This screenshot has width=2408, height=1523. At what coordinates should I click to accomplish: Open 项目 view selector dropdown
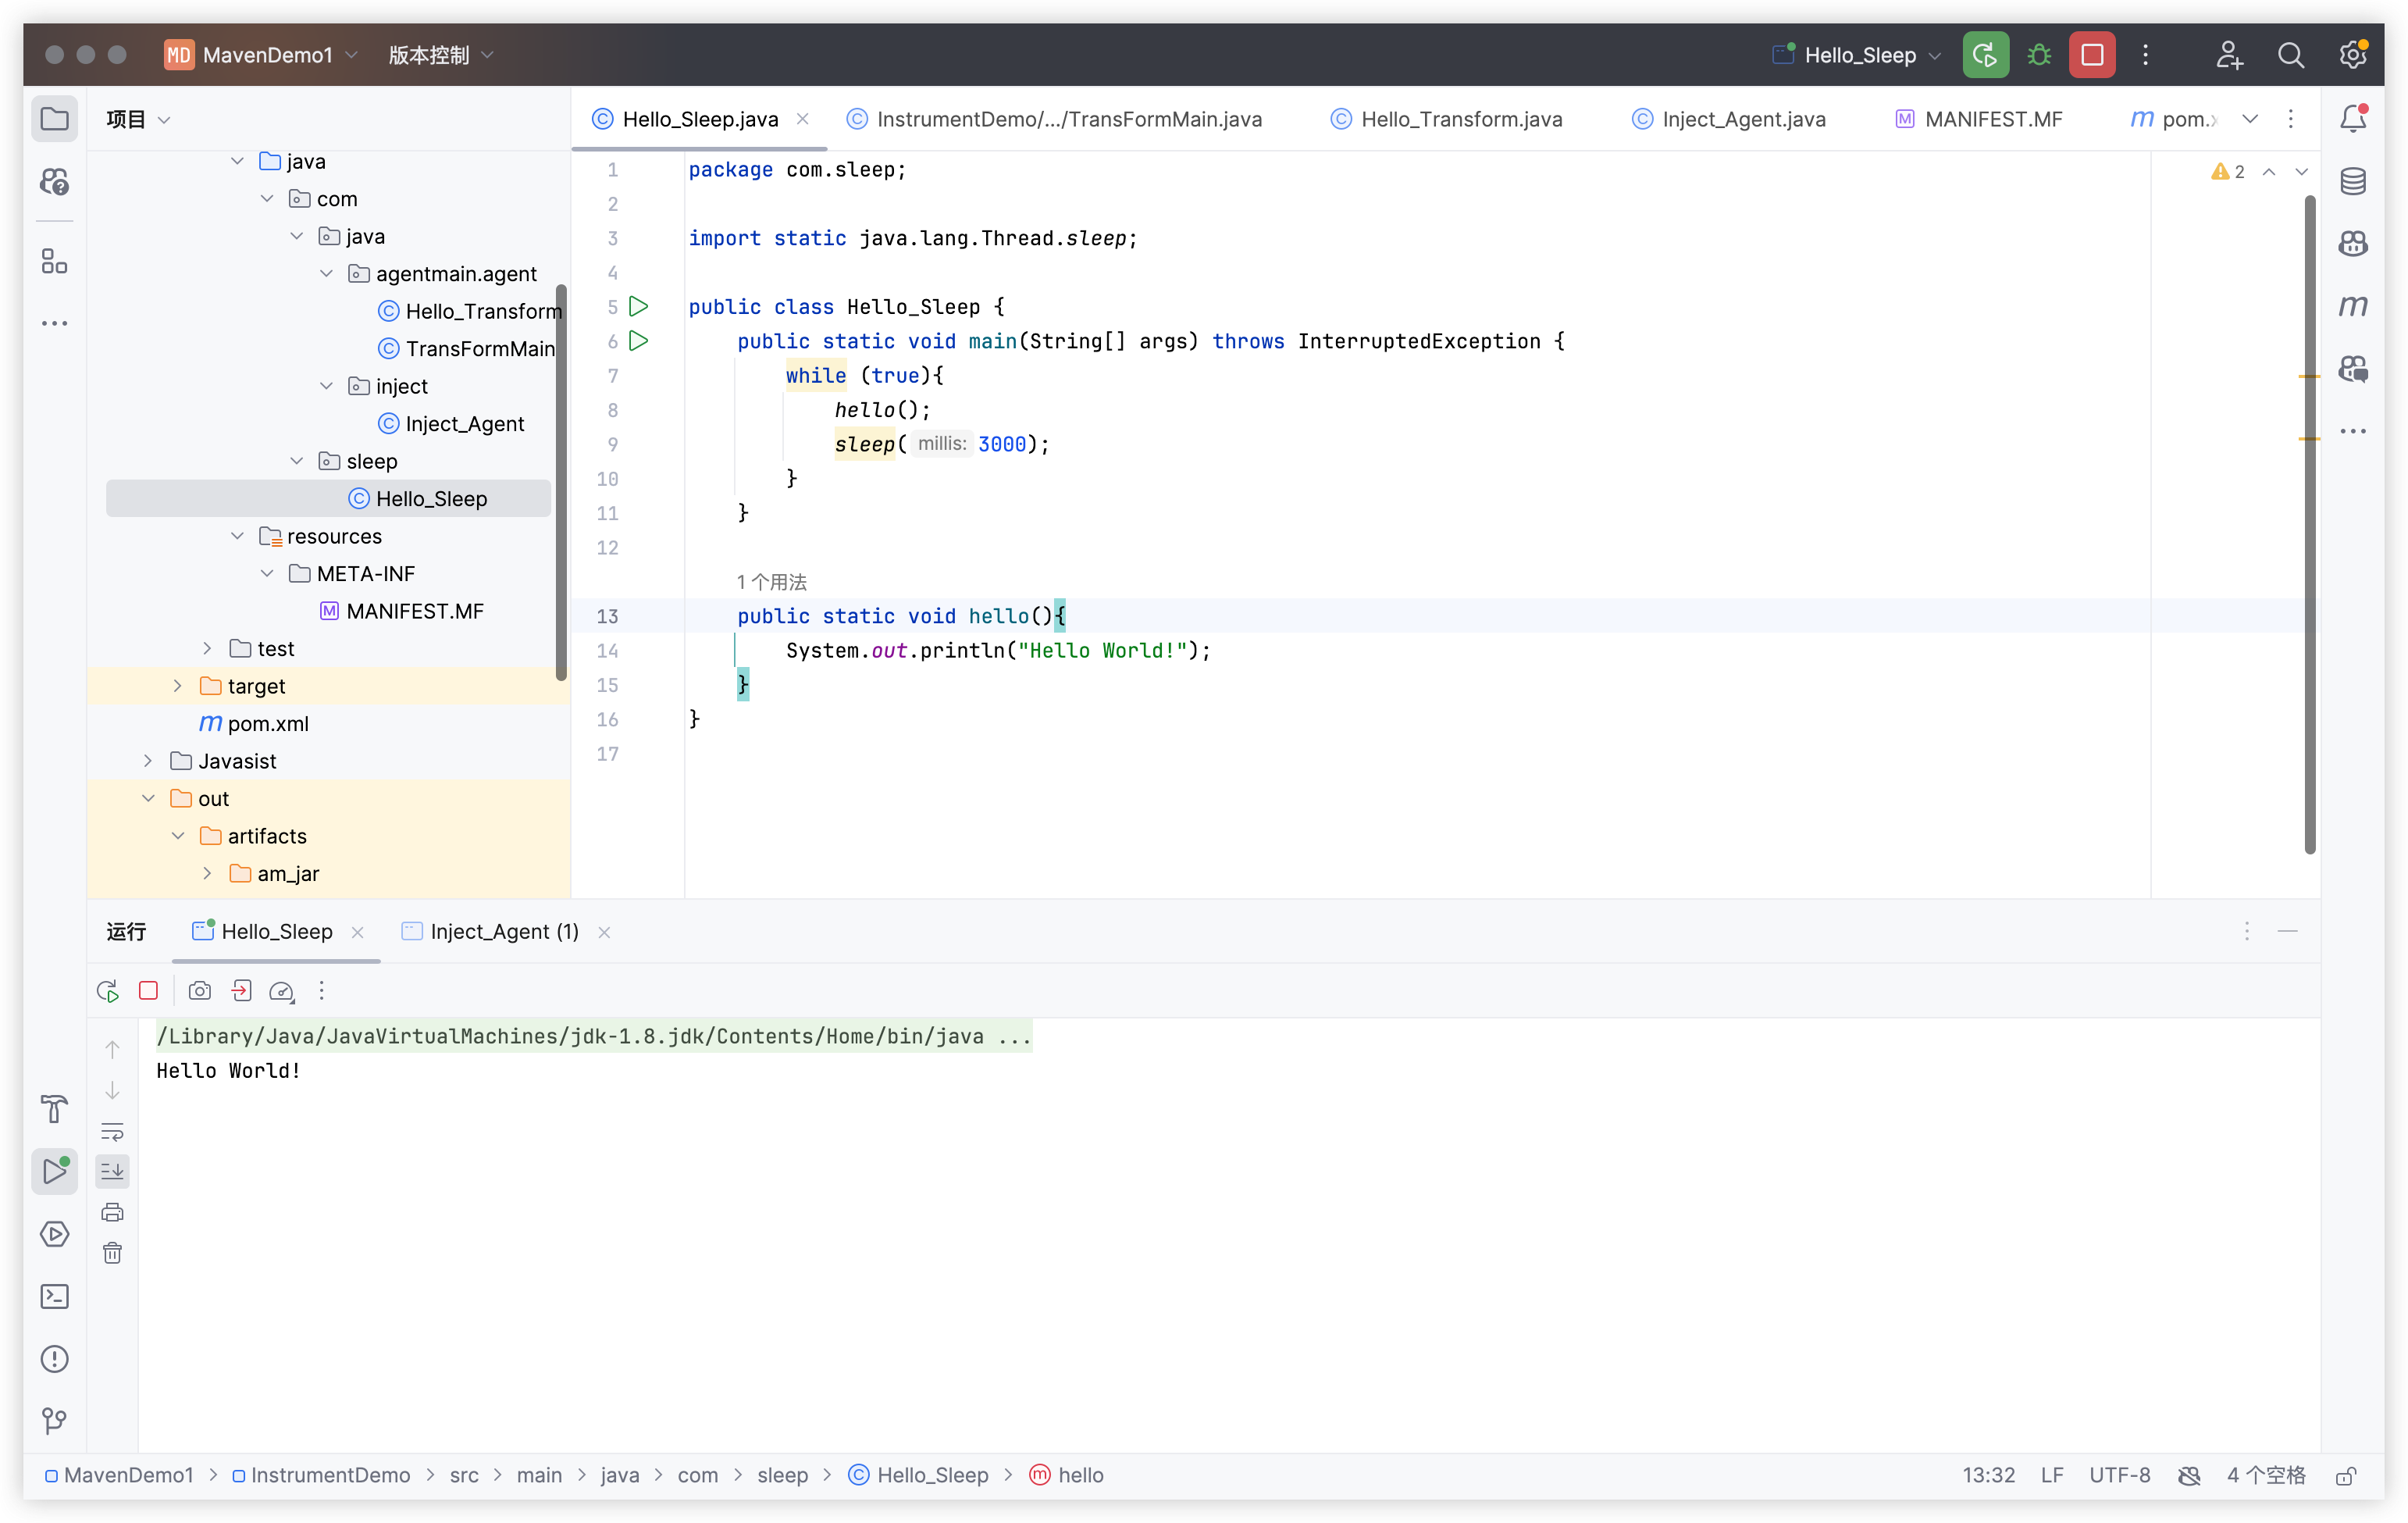[138, 119]
